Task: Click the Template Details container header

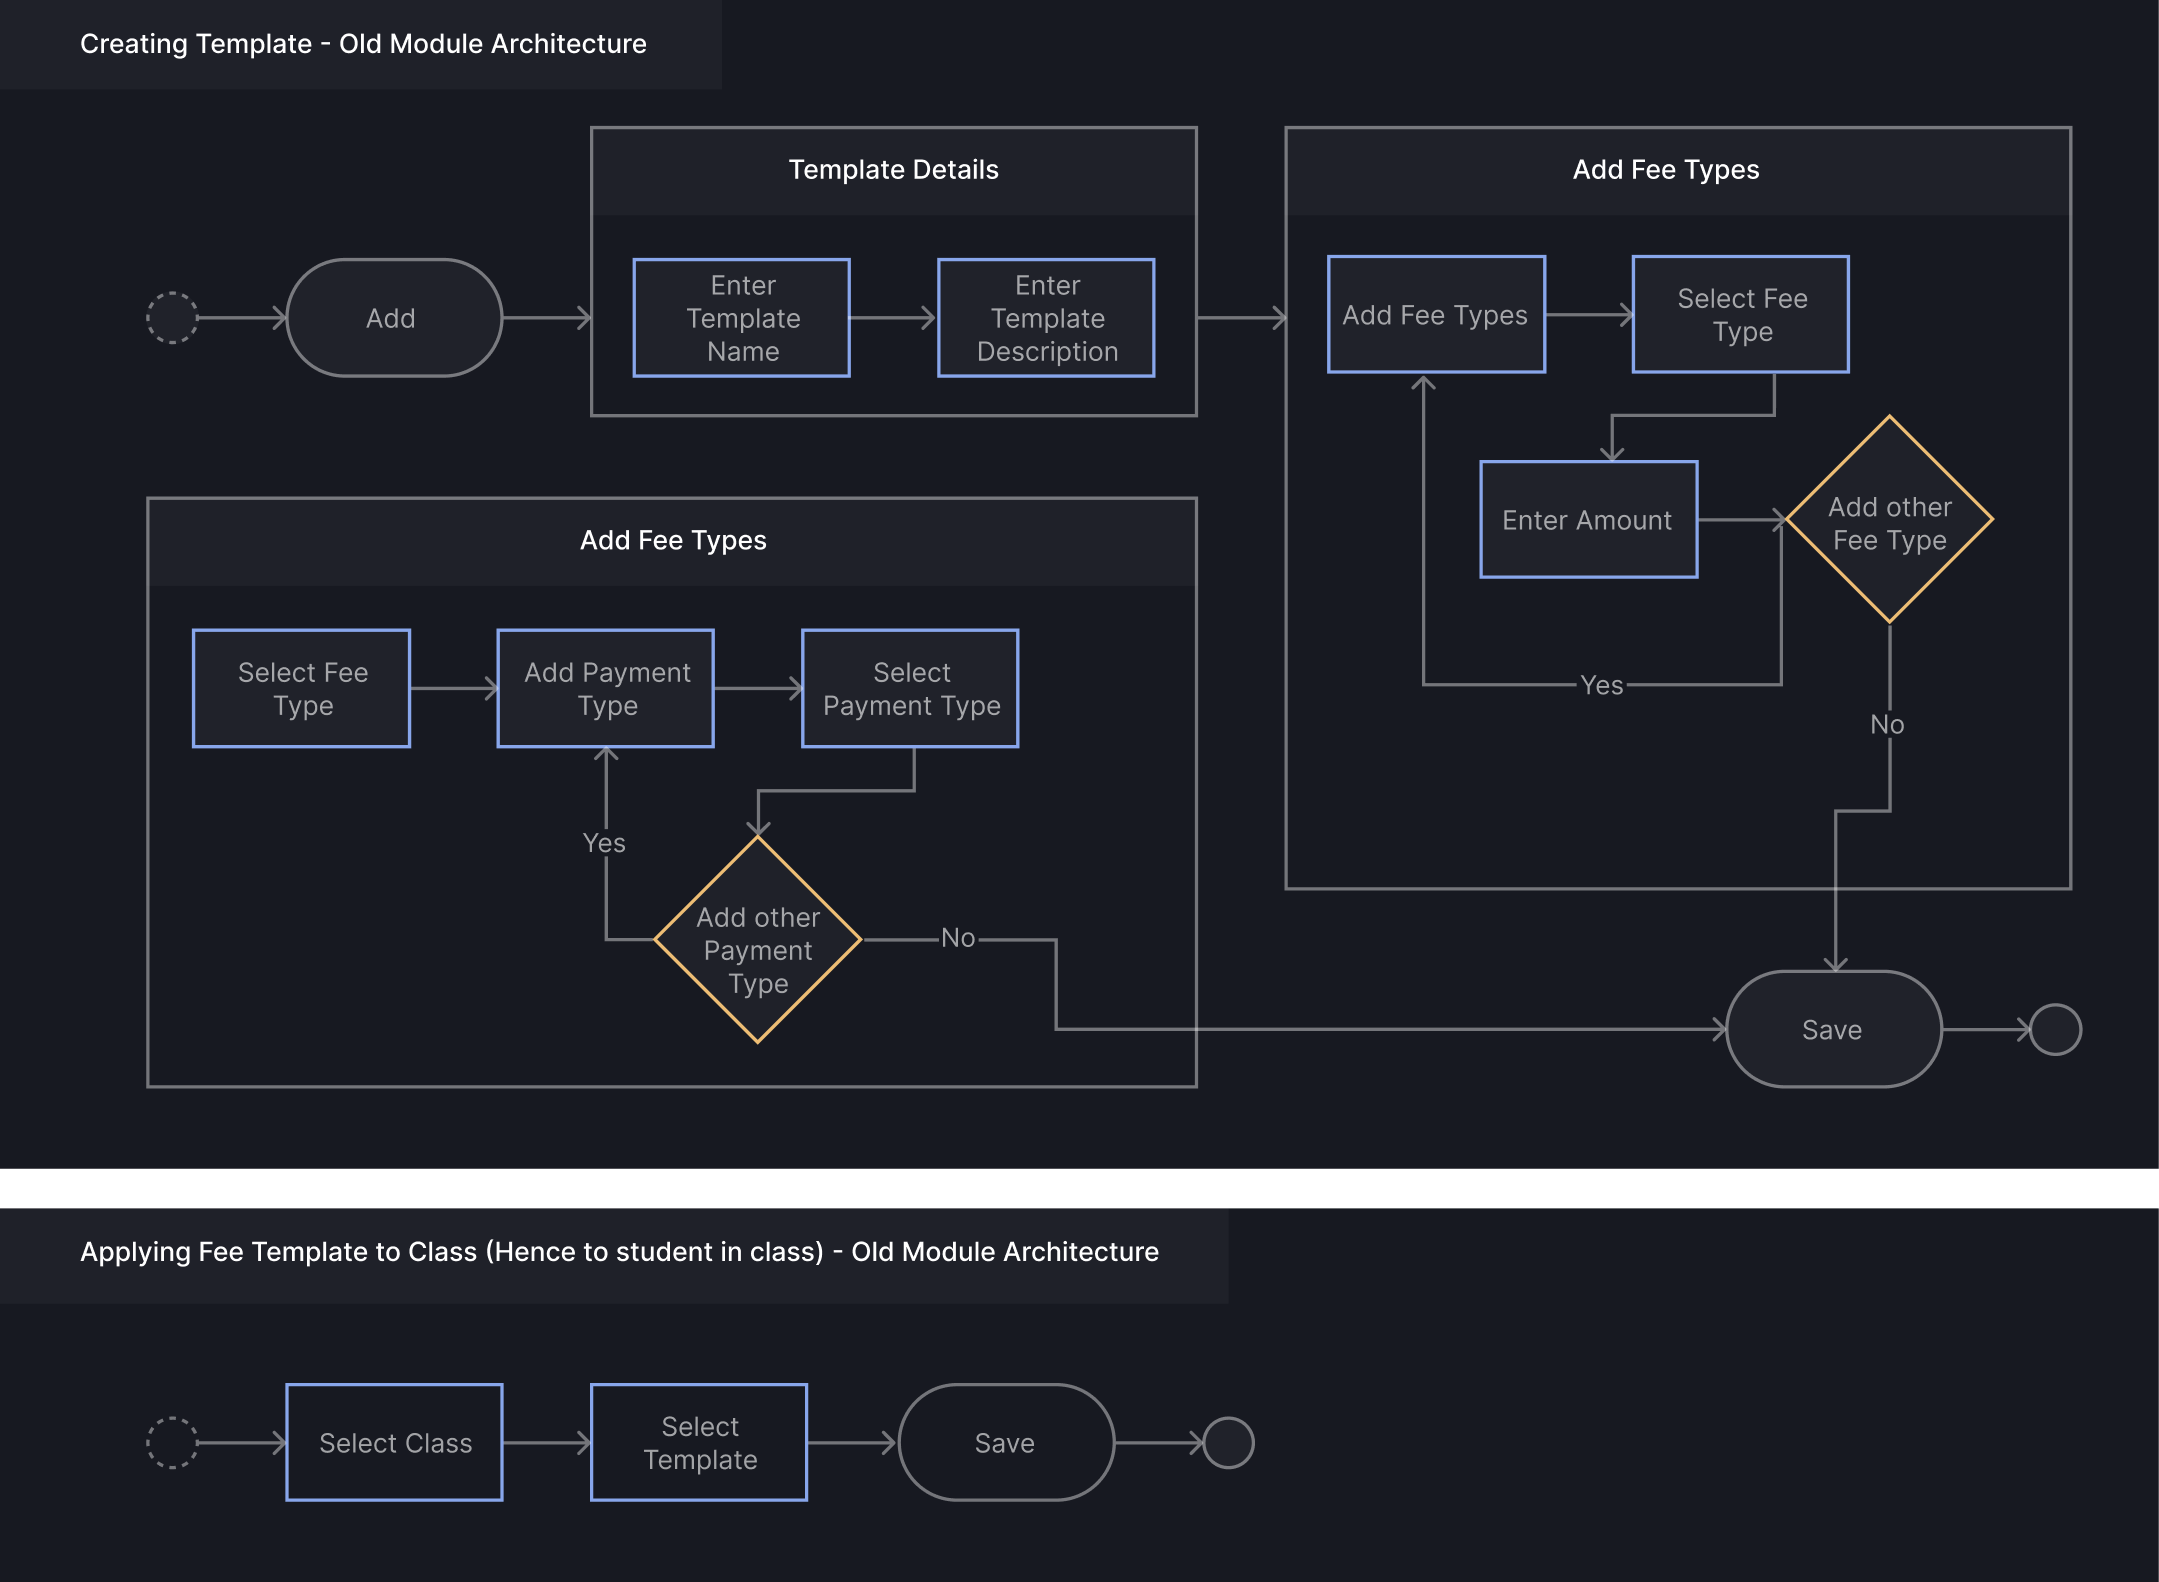Action: coord(893,170)
